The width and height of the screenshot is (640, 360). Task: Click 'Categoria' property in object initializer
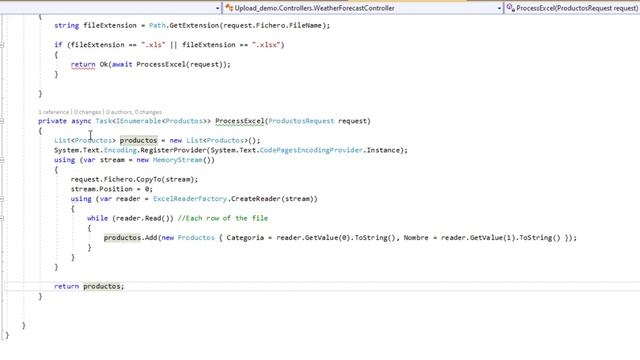pos(245,238)
